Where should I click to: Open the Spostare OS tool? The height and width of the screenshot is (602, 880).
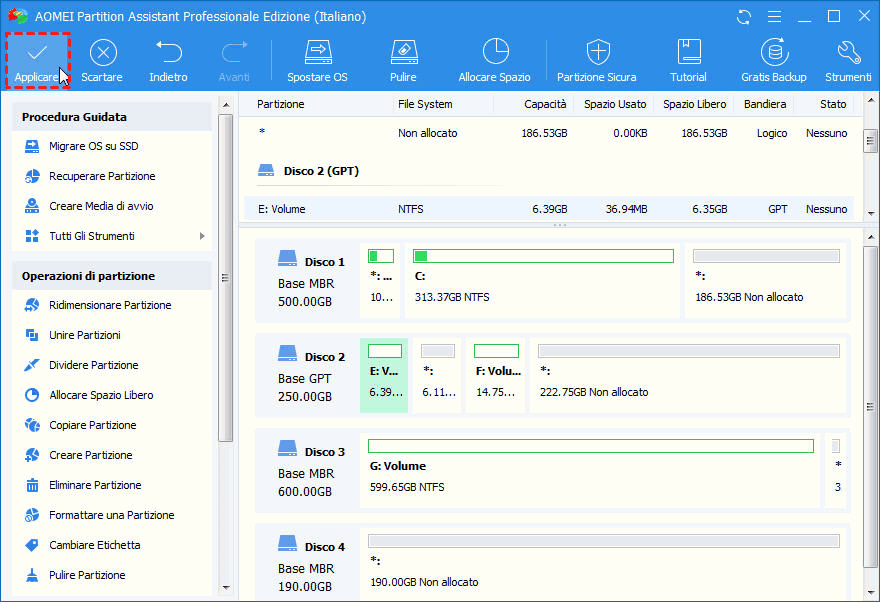click(317, 52)
